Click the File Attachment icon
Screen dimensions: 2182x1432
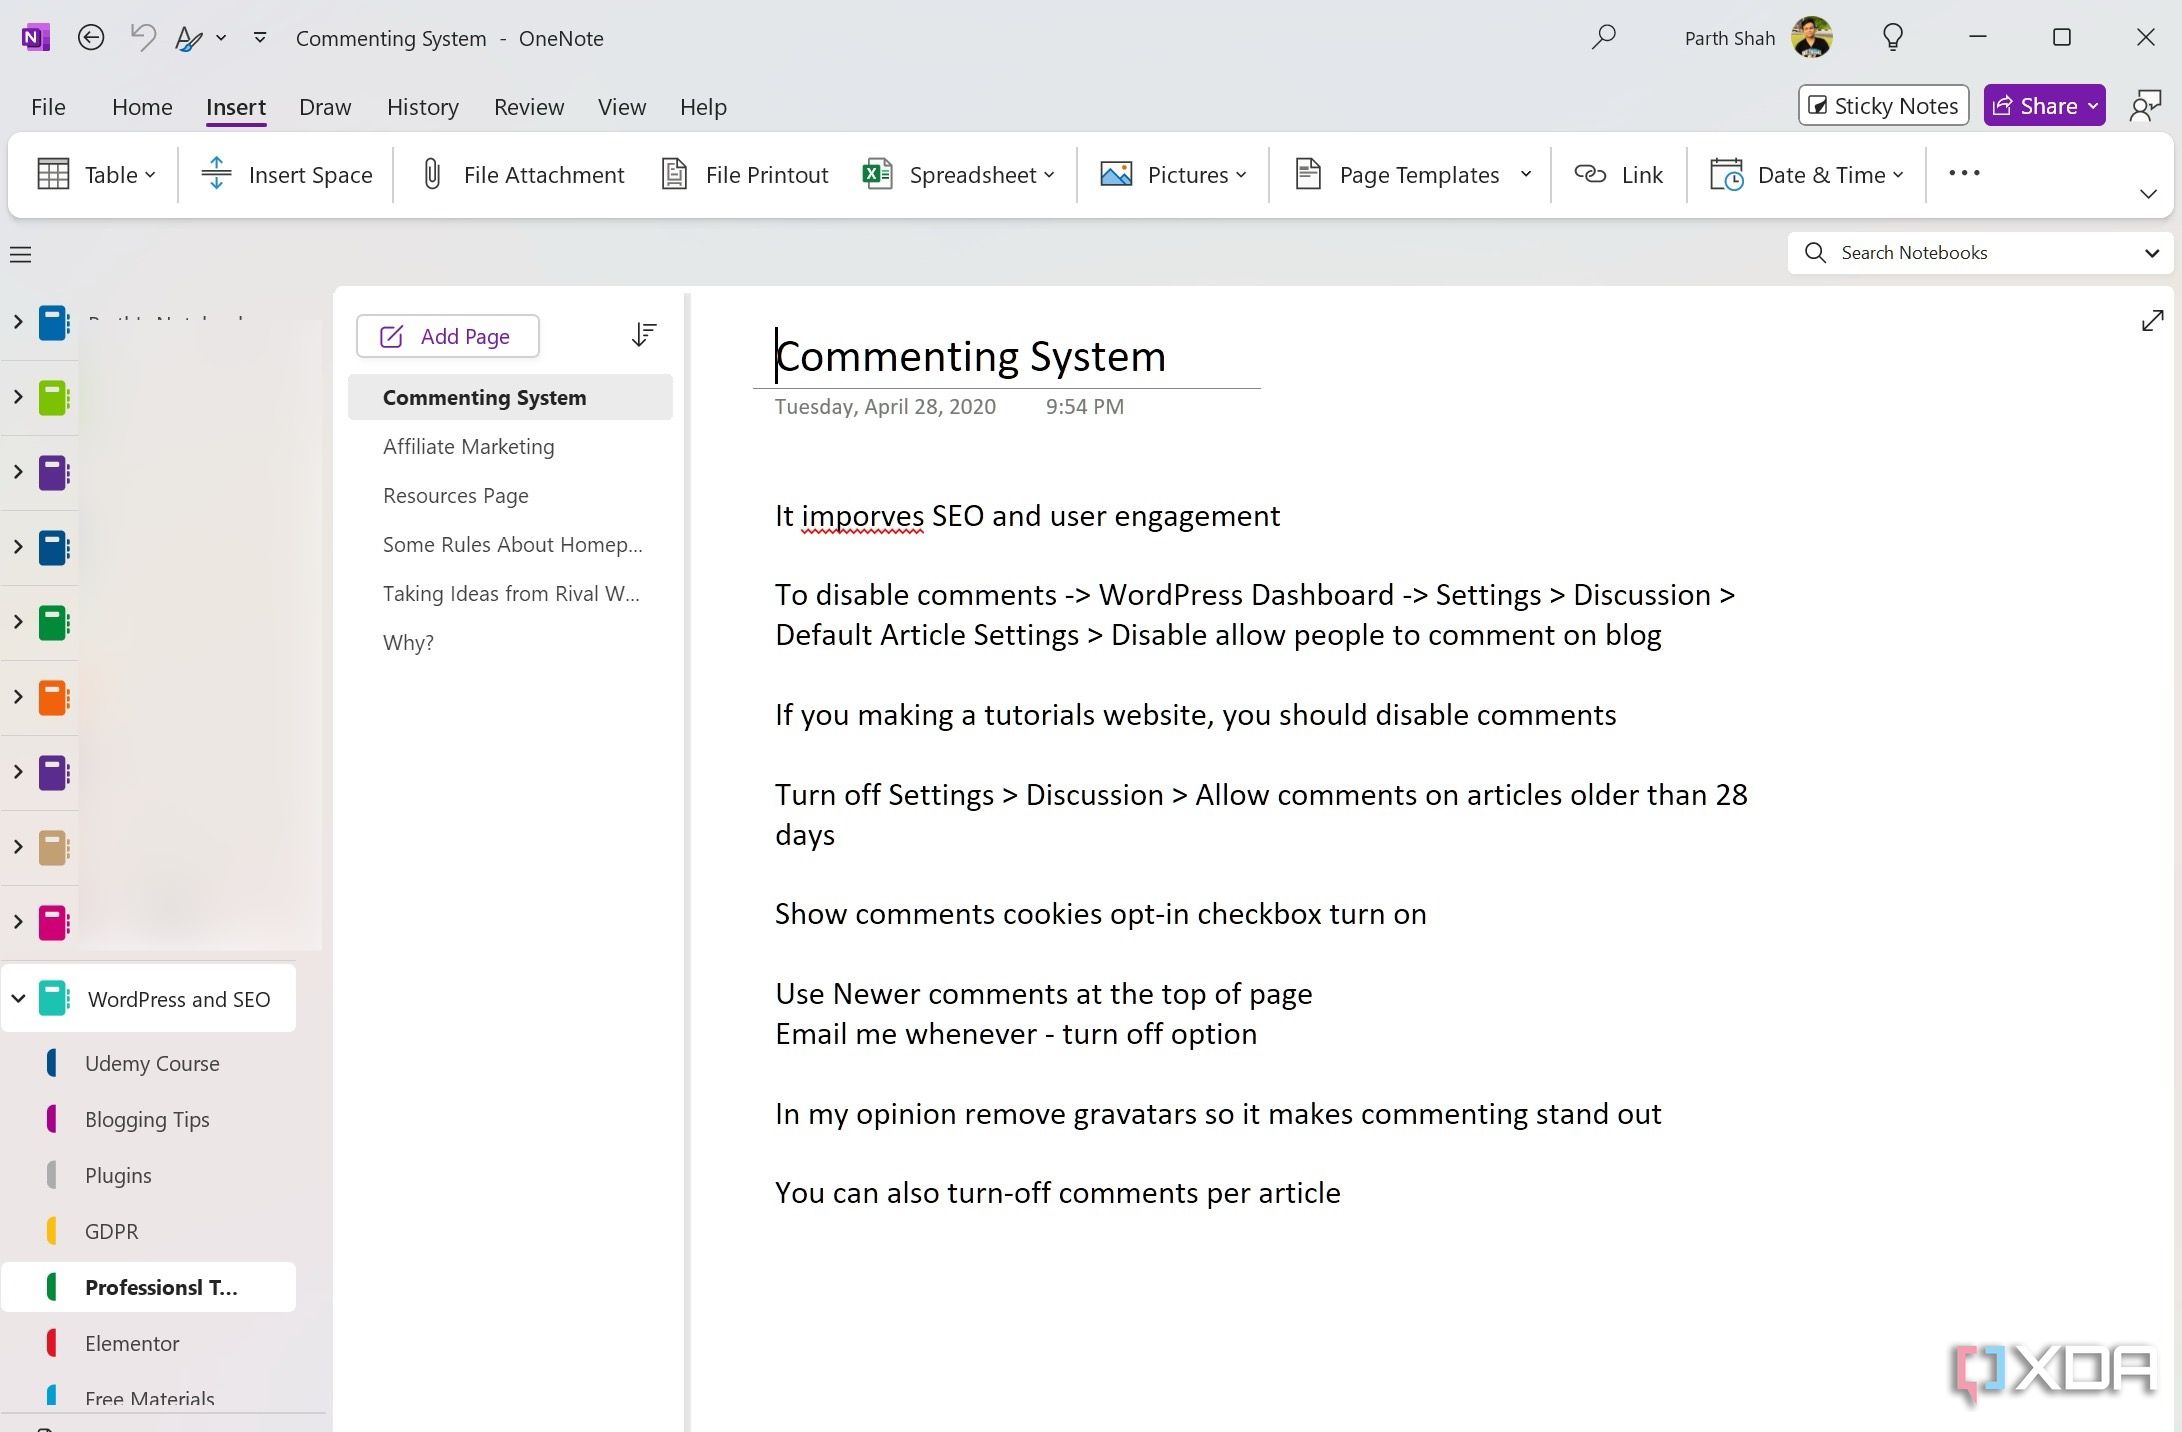pos(431,174)
